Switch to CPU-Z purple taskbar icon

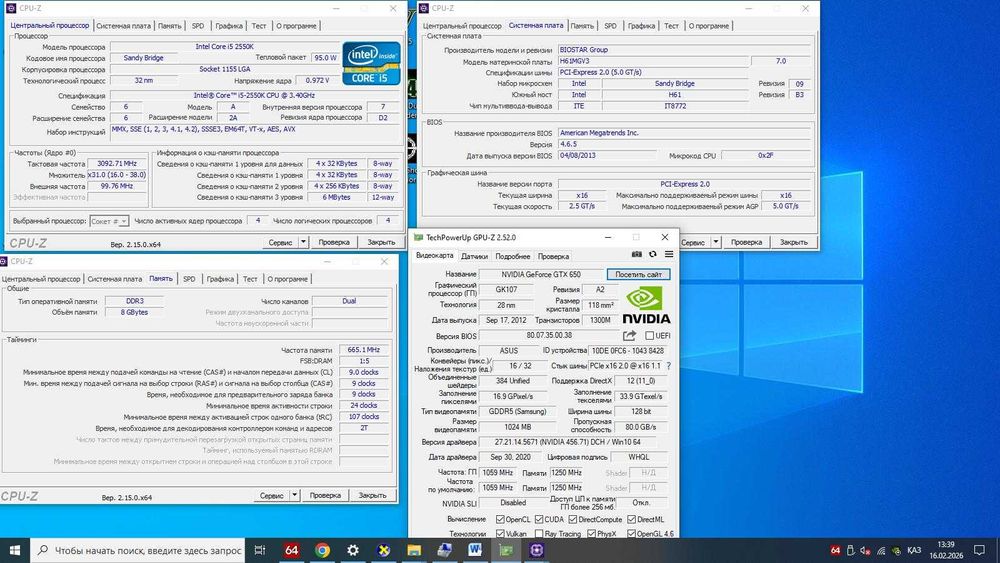536,550
